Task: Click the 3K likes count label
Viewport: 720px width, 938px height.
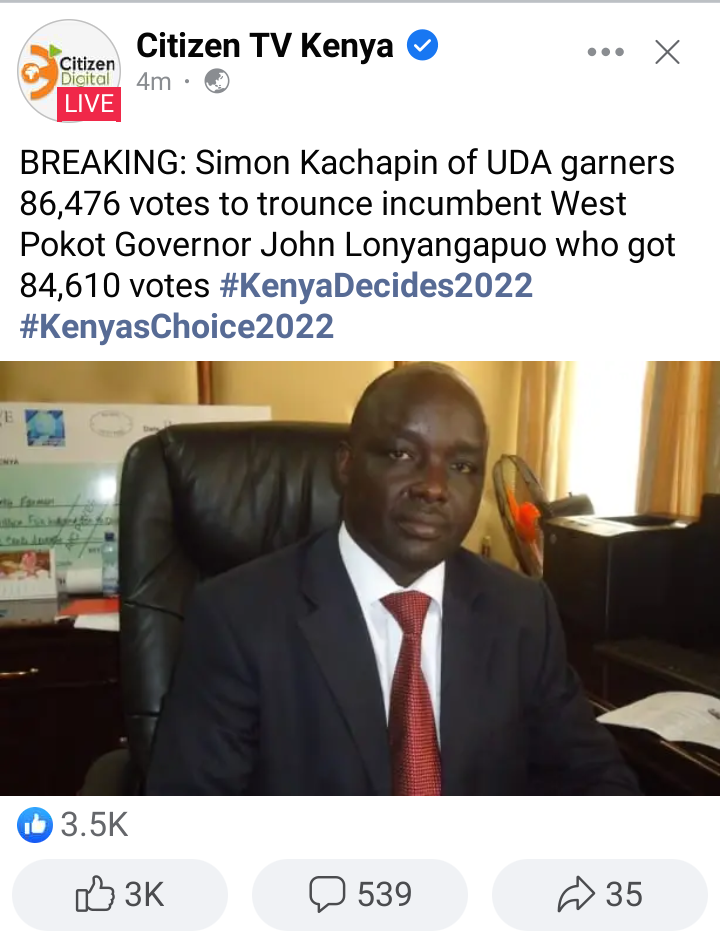Action: (x=144, y=895)
